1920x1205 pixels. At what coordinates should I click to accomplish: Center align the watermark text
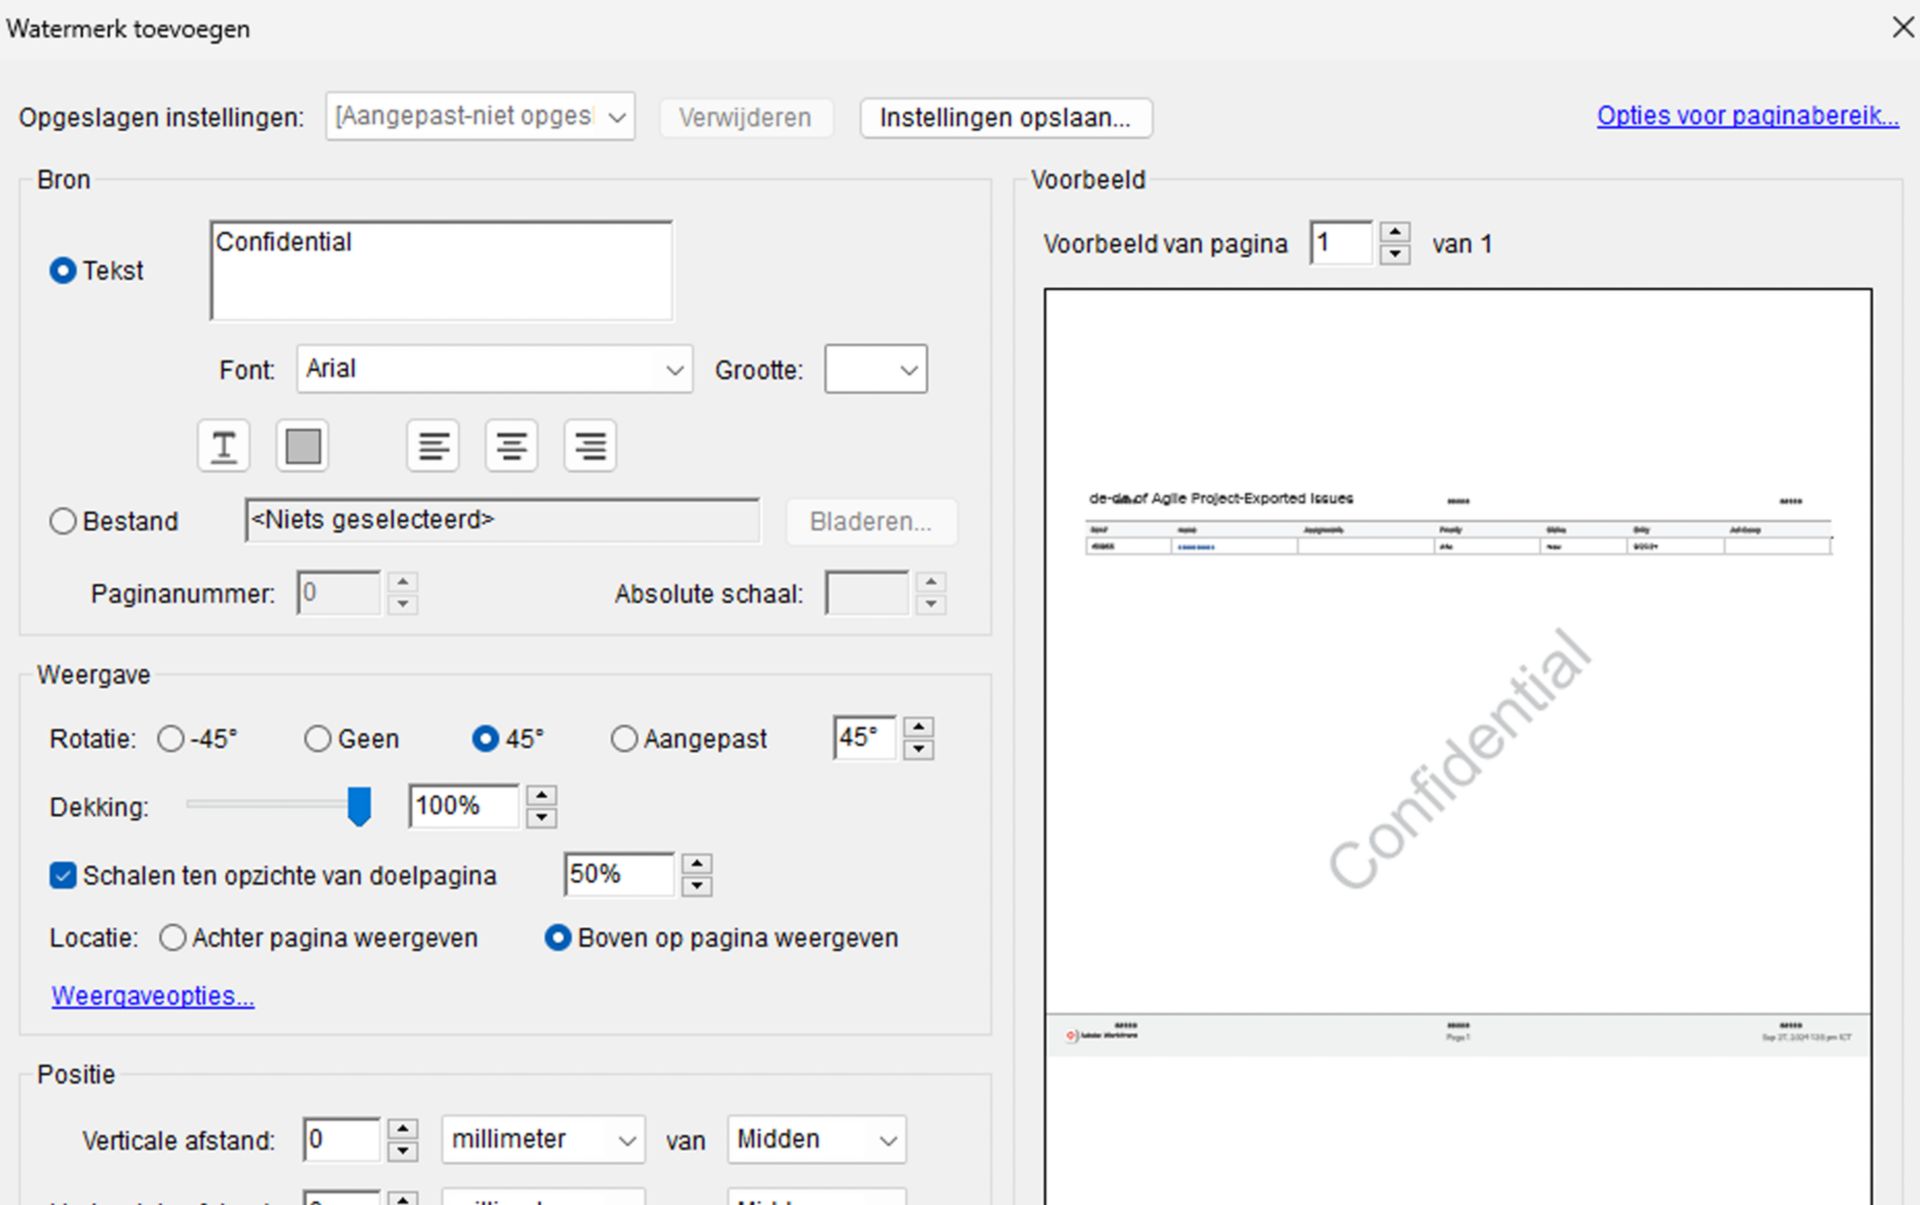click(x=511, y=446)
